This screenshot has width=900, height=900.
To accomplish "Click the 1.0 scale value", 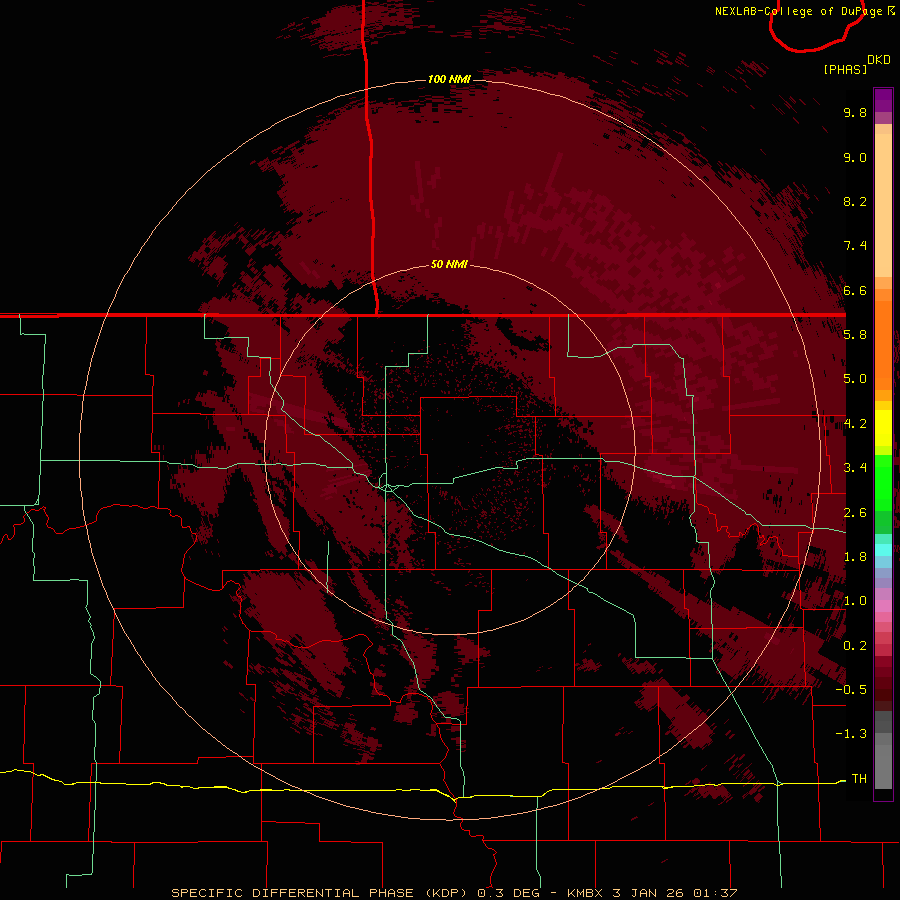I will coord(855,601).
